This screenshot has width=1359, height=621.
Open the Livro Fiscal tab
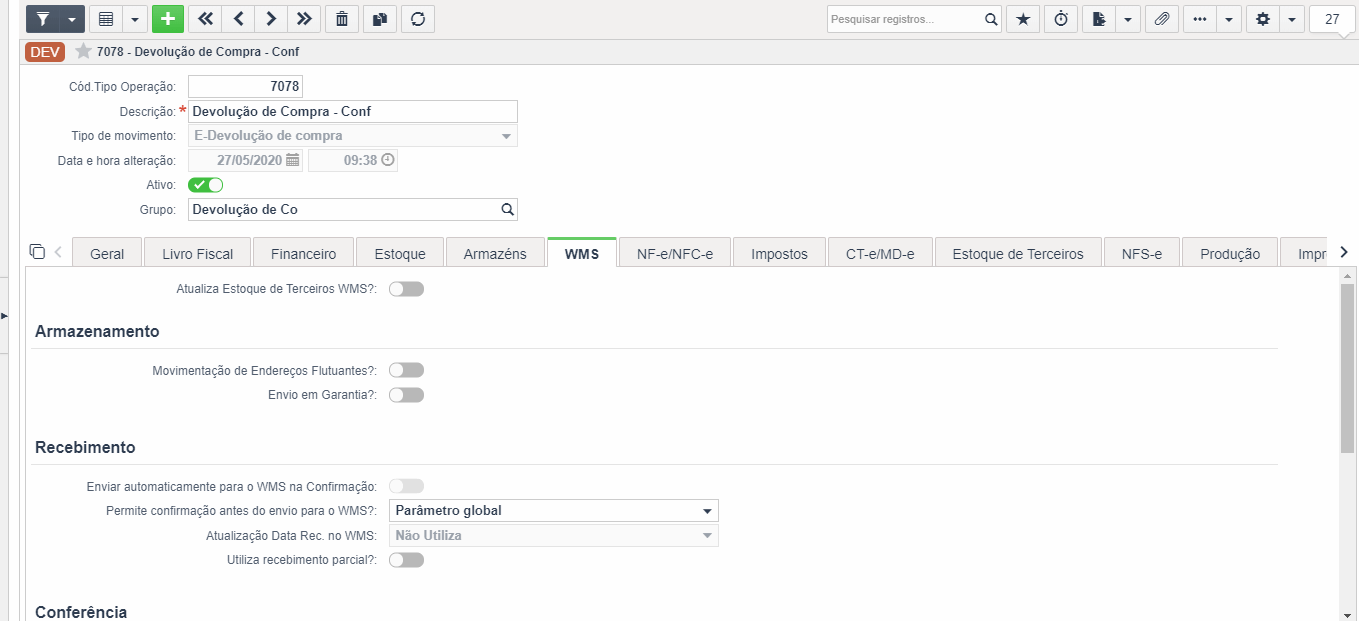pos(198,254)
